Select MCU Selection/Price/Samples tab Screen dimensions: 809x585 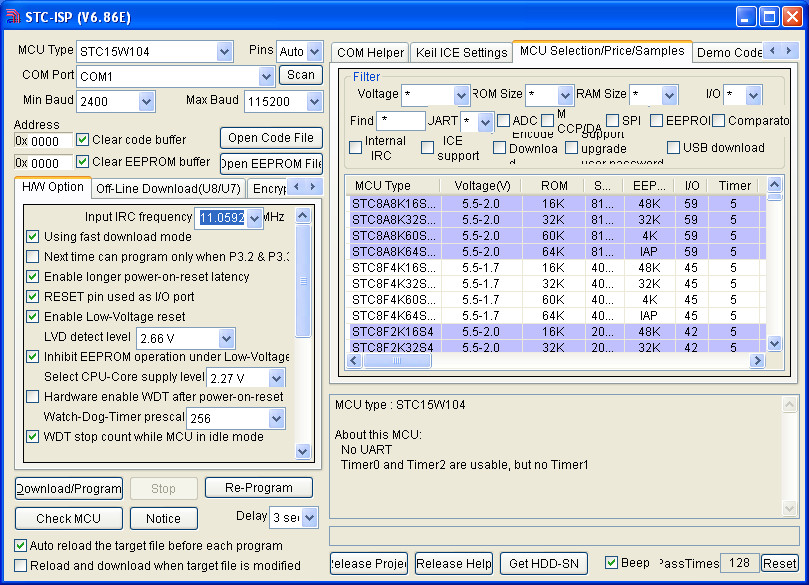602,51
